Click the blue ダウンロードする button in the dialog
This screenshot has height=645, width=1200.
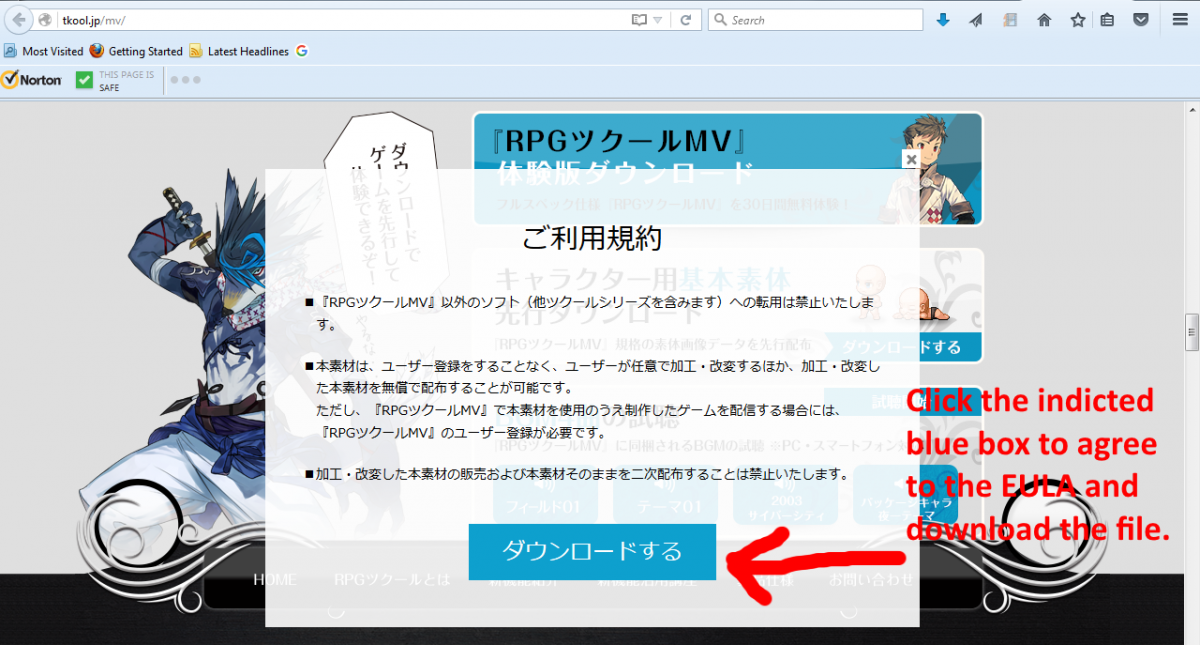point(592,551)
